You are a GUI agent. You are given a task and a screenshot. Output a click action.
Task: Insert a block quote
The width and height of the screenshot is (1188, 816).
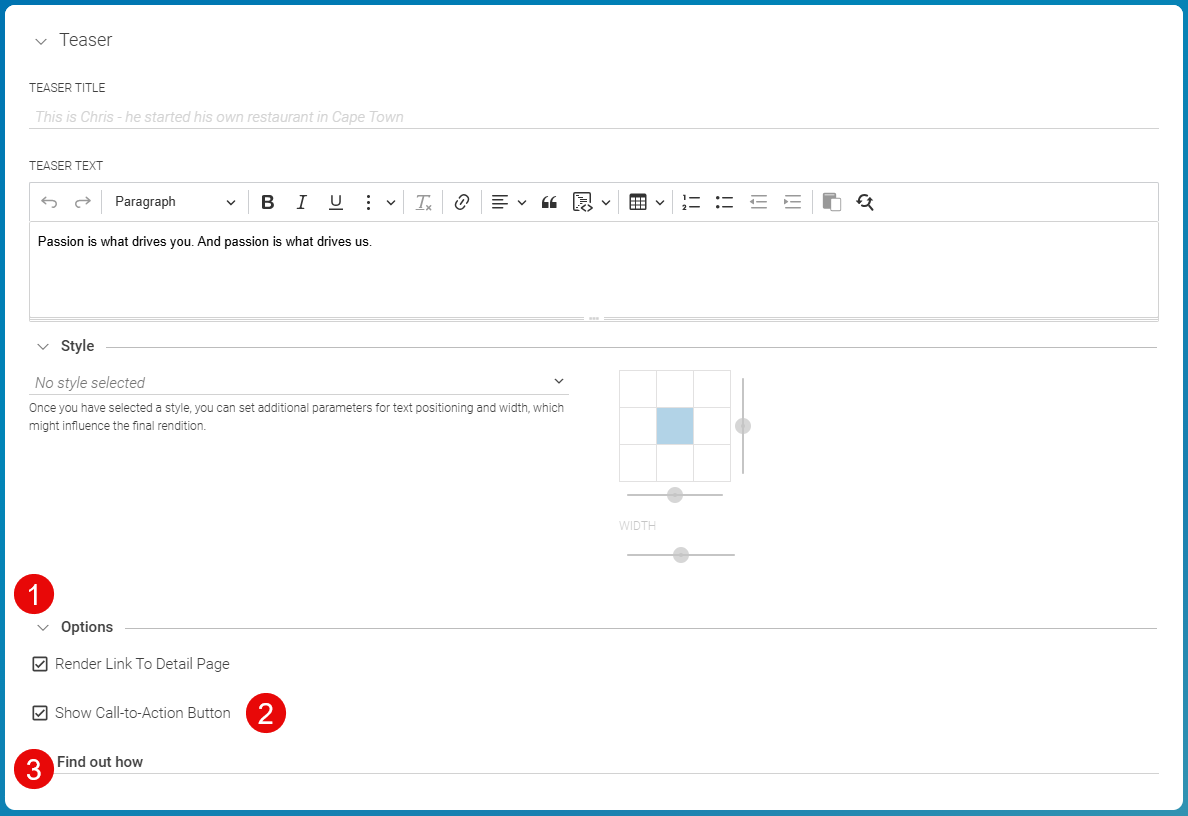coord(548,201)
